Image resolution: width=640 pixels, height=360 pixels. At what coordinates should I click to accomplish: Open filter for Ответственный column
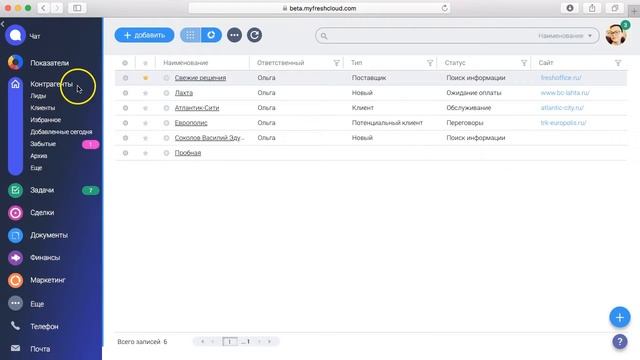pos(336,63)
